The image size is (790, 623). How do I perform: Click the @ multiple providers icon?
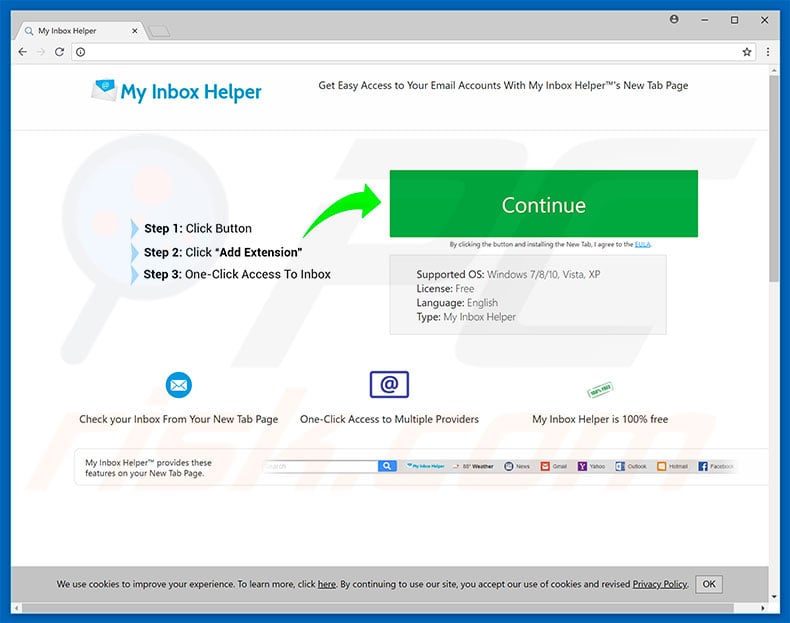pos(389,384)
